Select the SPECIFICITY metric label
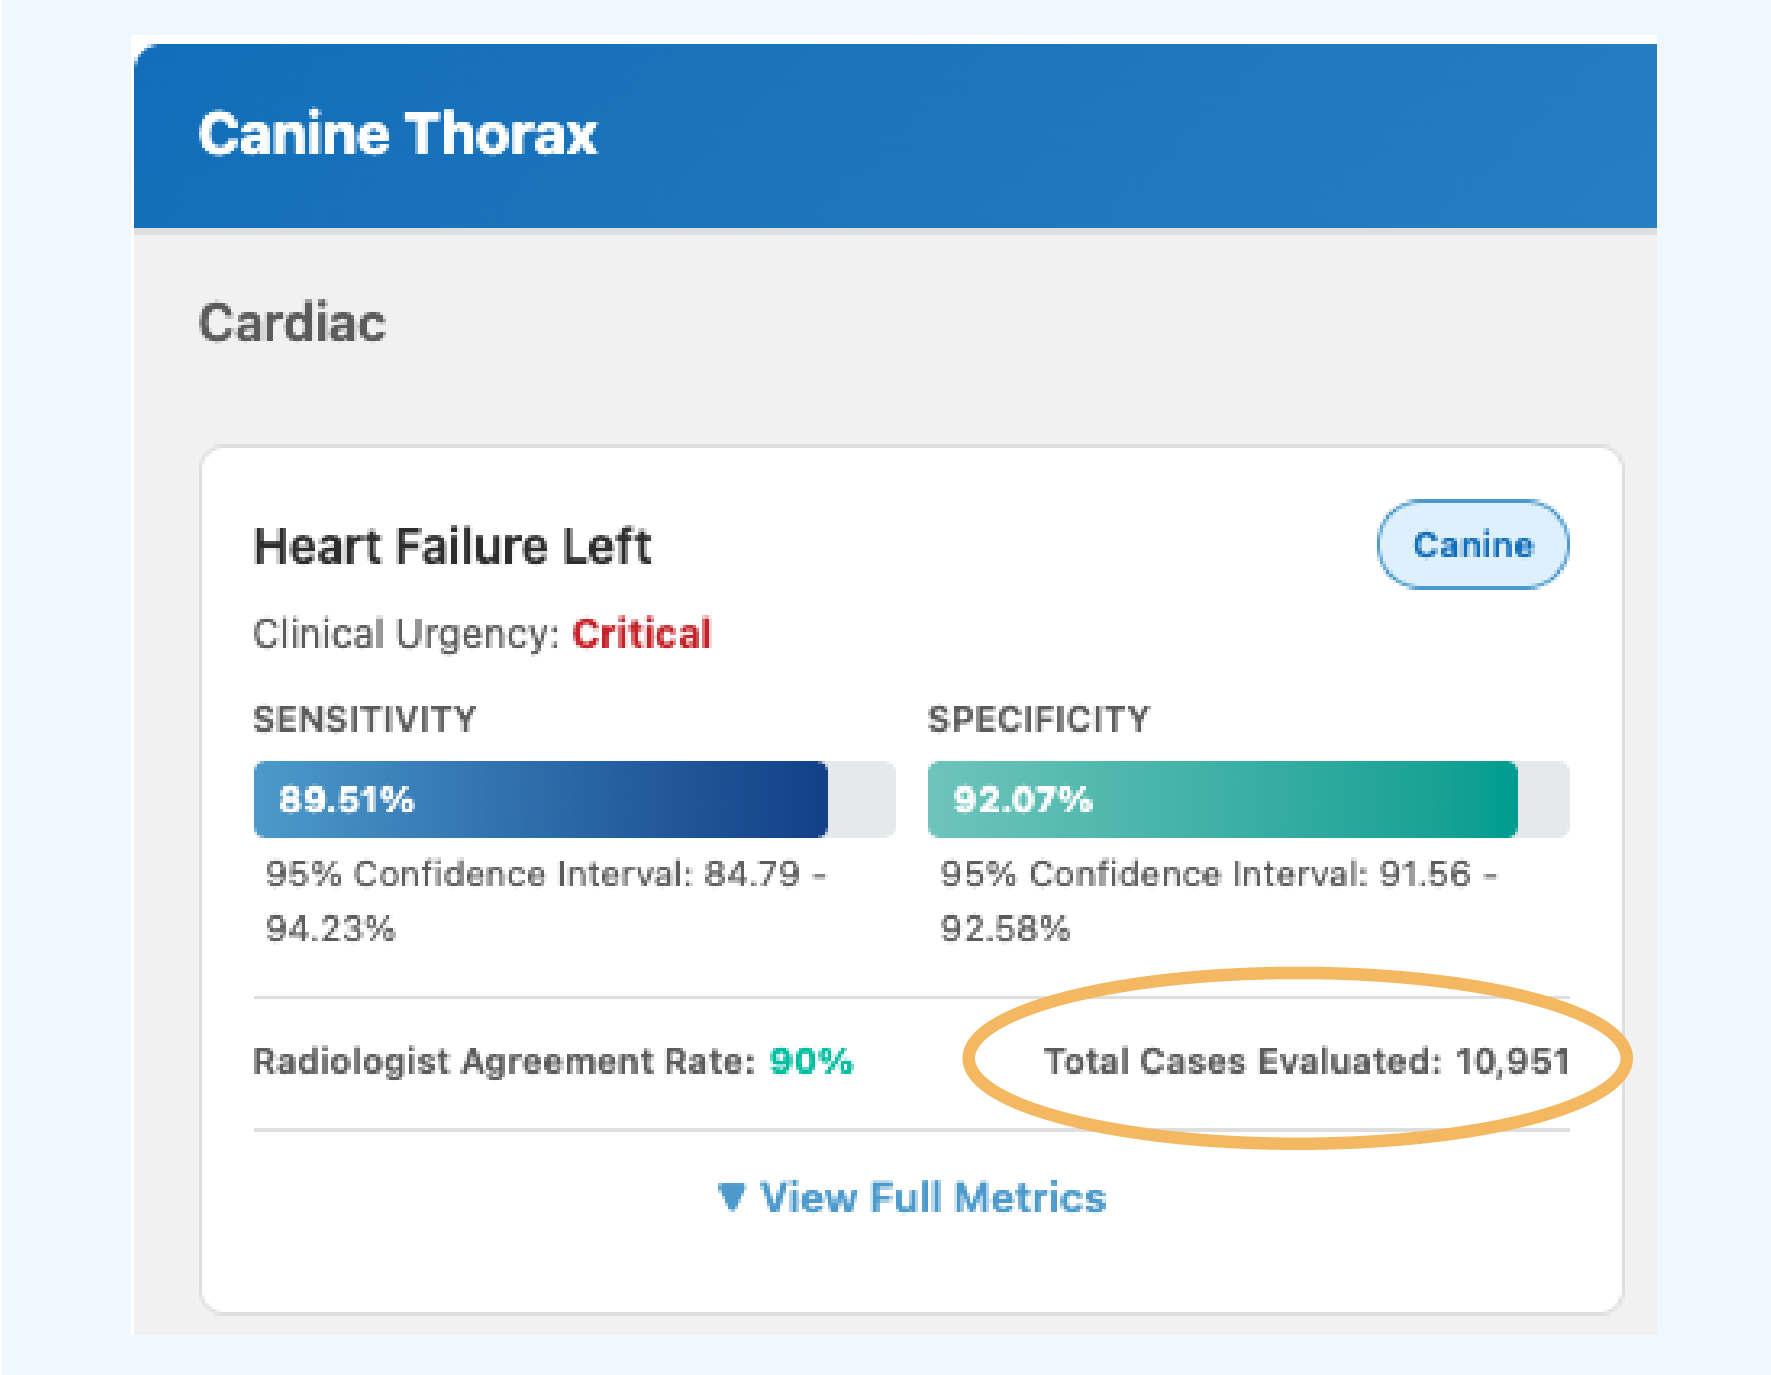Image resolution: width=1771 pixels, height=1375 pixels. click(x=1038, y=719)
